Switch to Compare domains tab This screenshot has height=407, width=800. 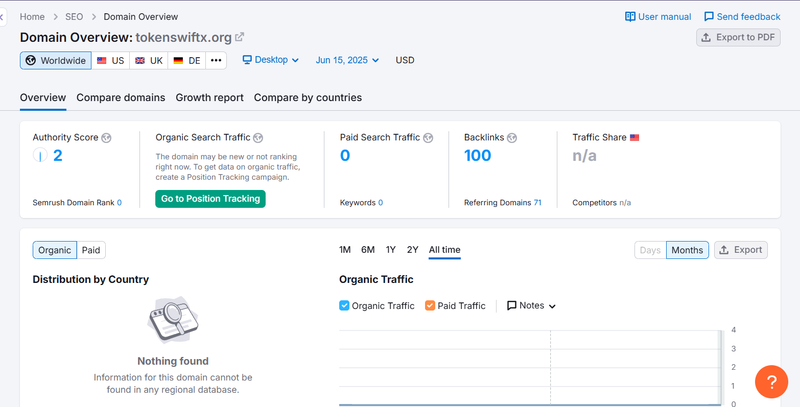(121, 97)
